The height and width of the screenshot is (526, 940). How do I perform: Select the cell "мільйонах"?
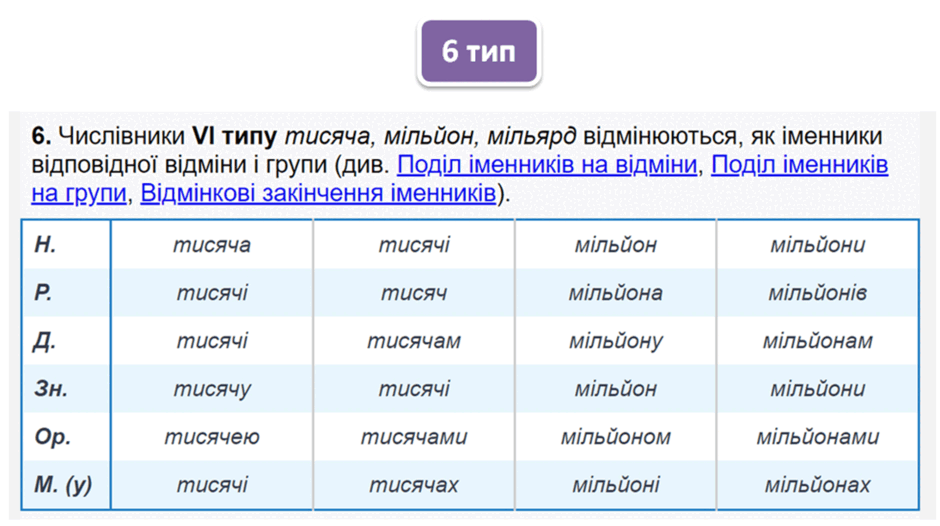pyautogui.click(x=818, y=485)
